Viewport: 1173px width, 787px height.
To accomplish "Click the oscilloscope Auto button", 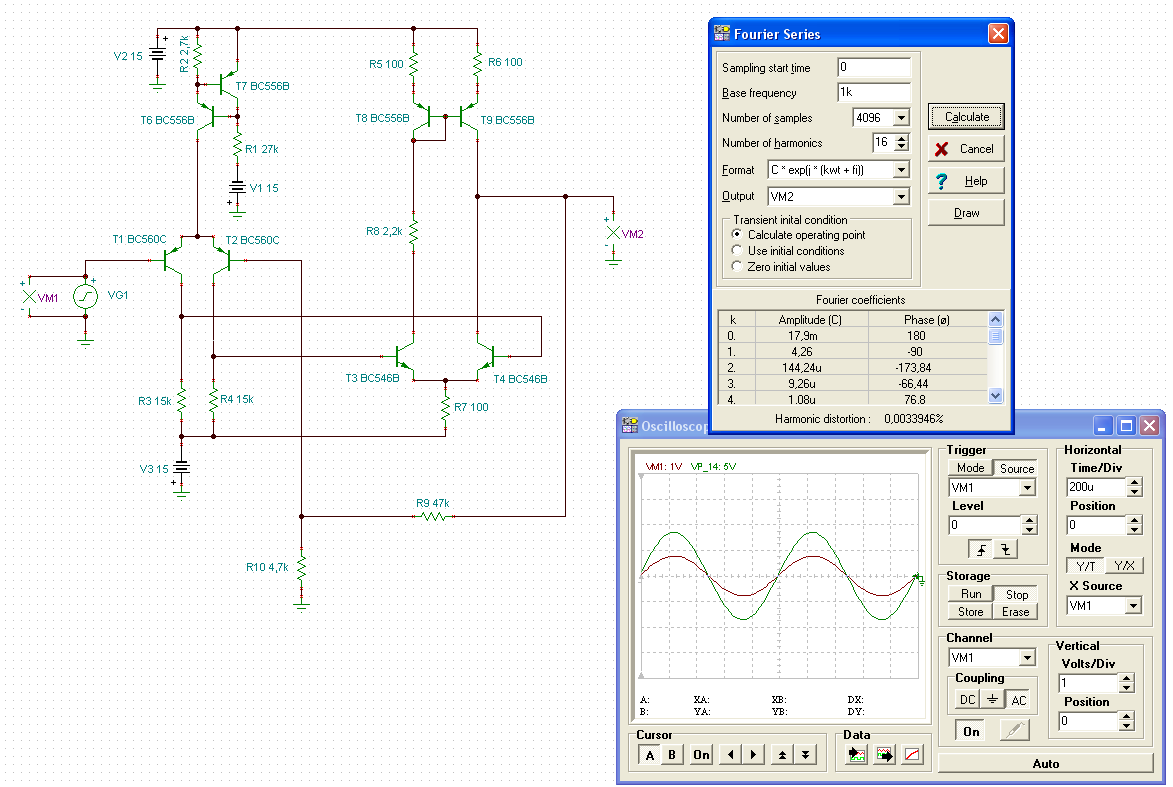I will 1045,764.
